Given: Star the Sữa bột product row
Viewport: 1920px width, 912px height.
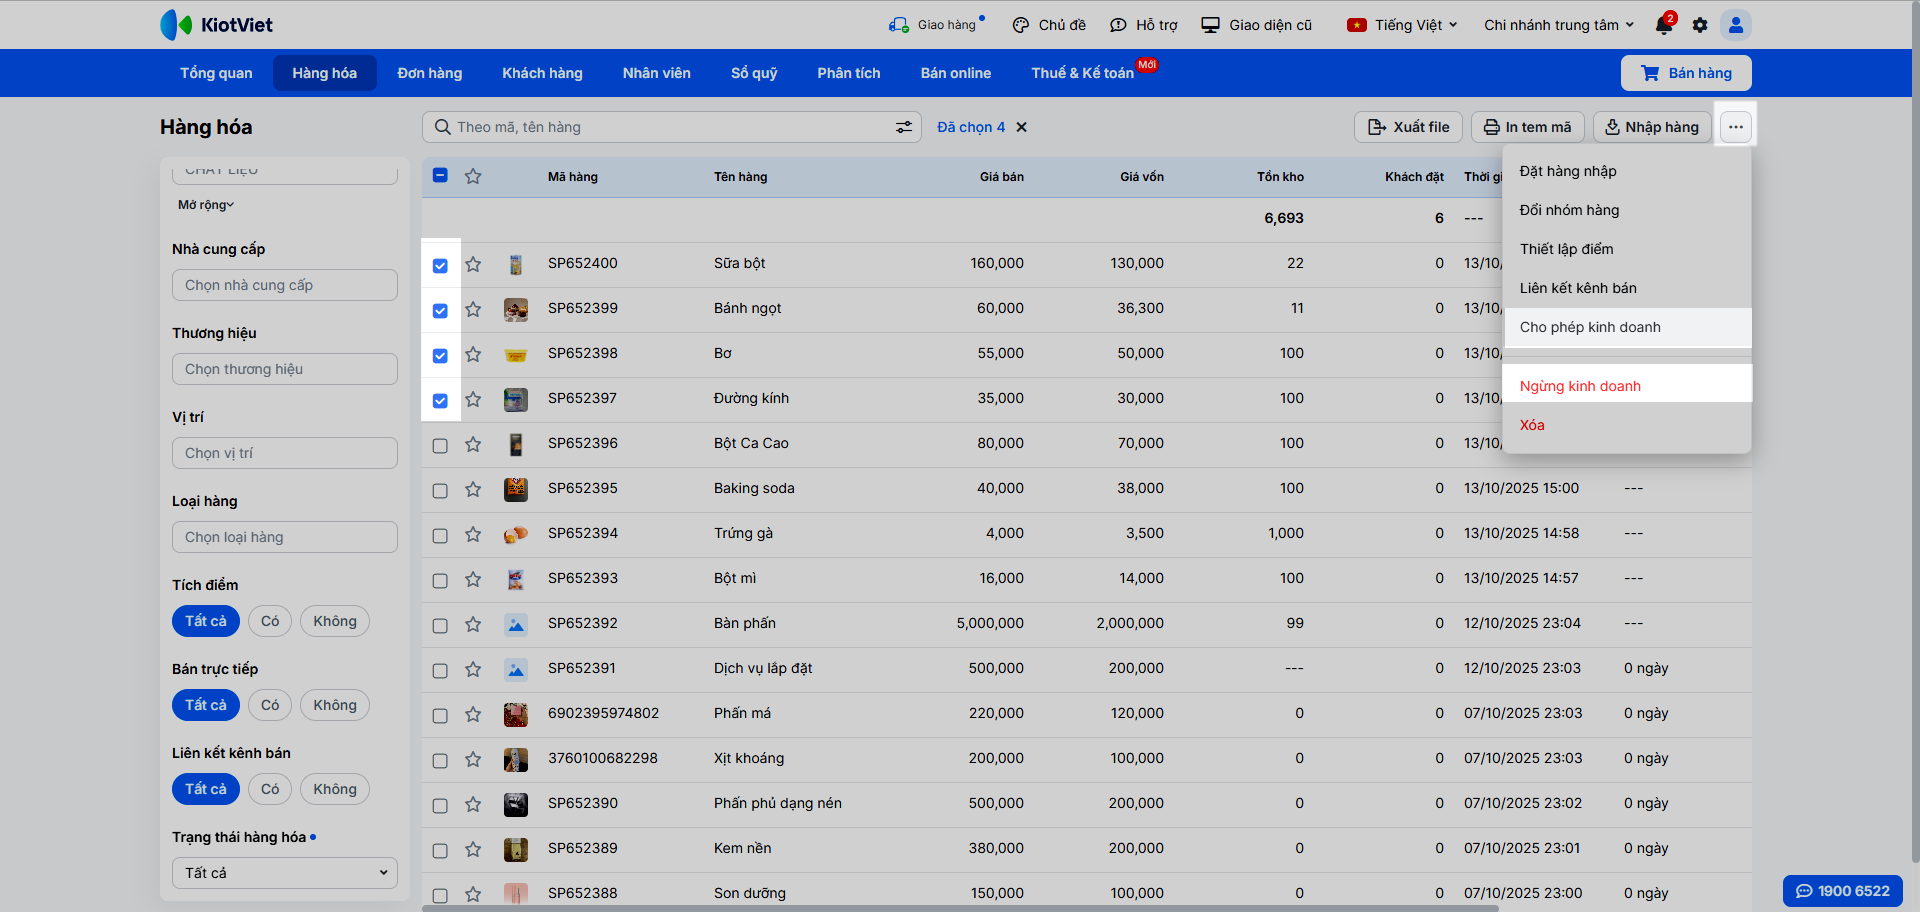Looking at the screenshot, I should click(473, 265).
